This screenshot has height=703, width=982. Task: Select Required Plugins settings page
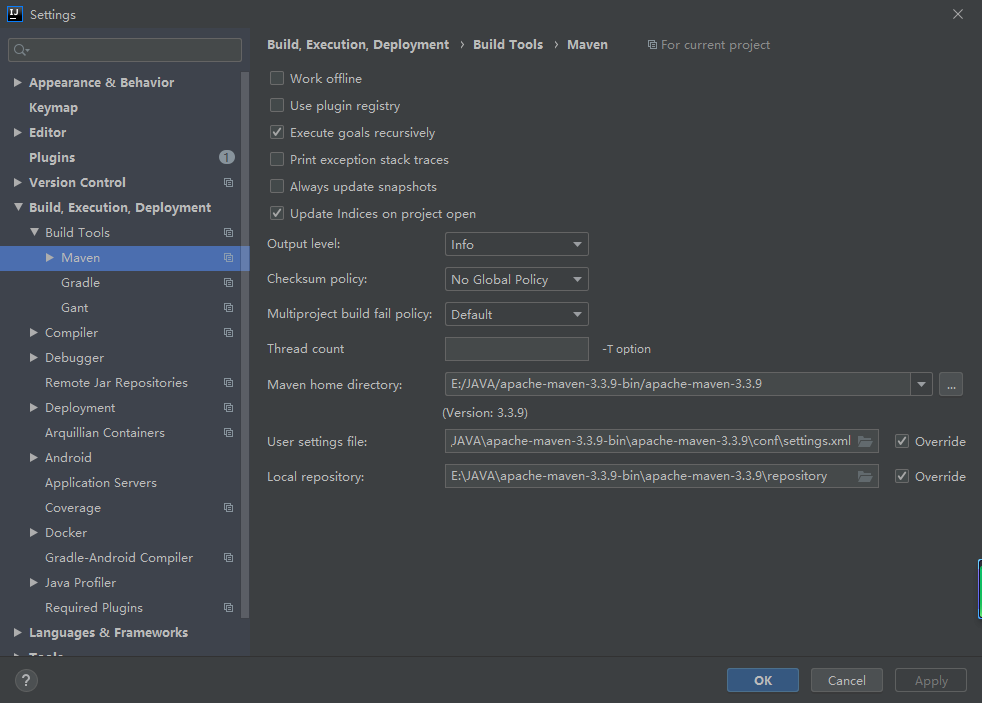point(94,608)
